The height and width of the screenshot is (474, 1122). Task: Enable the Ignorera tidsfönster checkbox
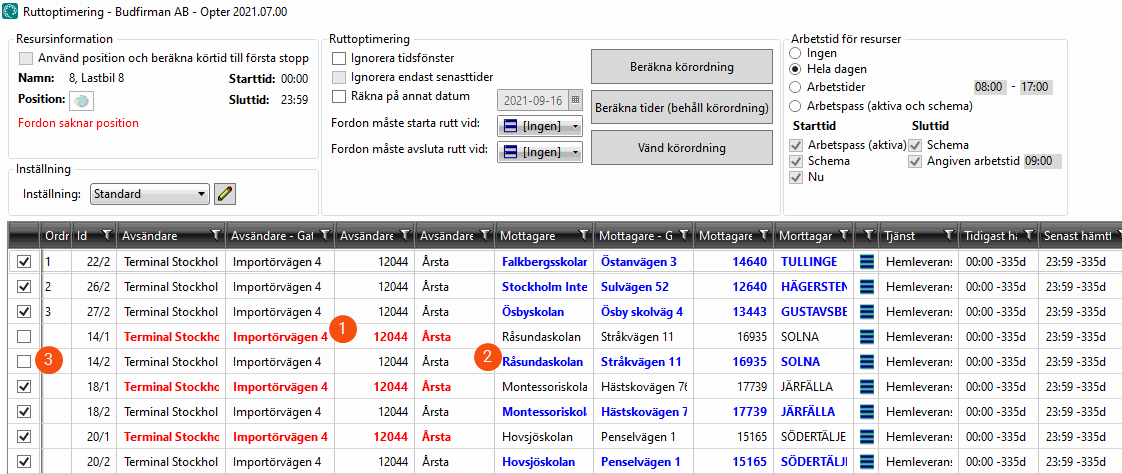339,59
